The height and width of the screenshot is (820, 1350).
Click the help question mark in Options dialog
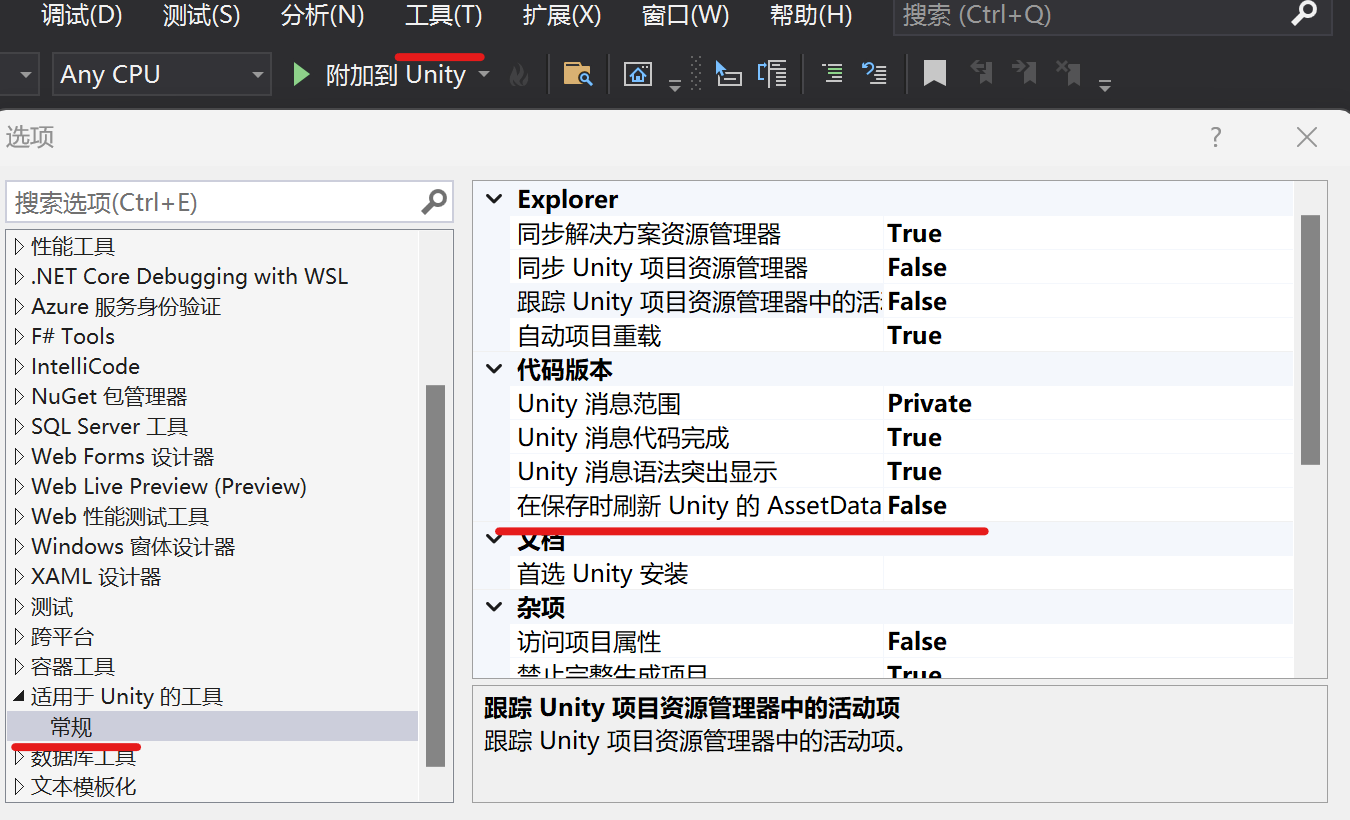[x=1215, y=137]
